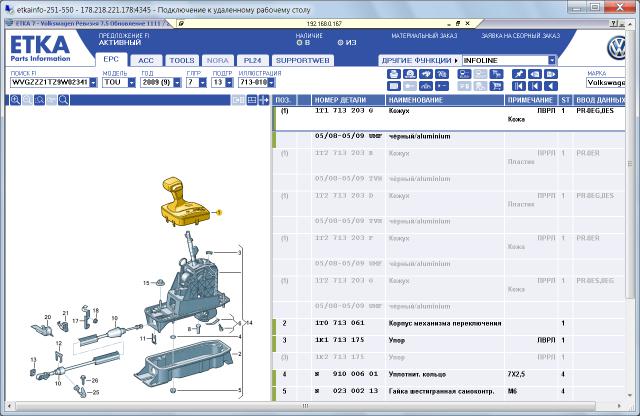This screenshot has height=416, width=640.
Task: Click ЗАЯВКА НА СБОРНЫЙ ЗАКАЗ header link
Action: (520, 36)
